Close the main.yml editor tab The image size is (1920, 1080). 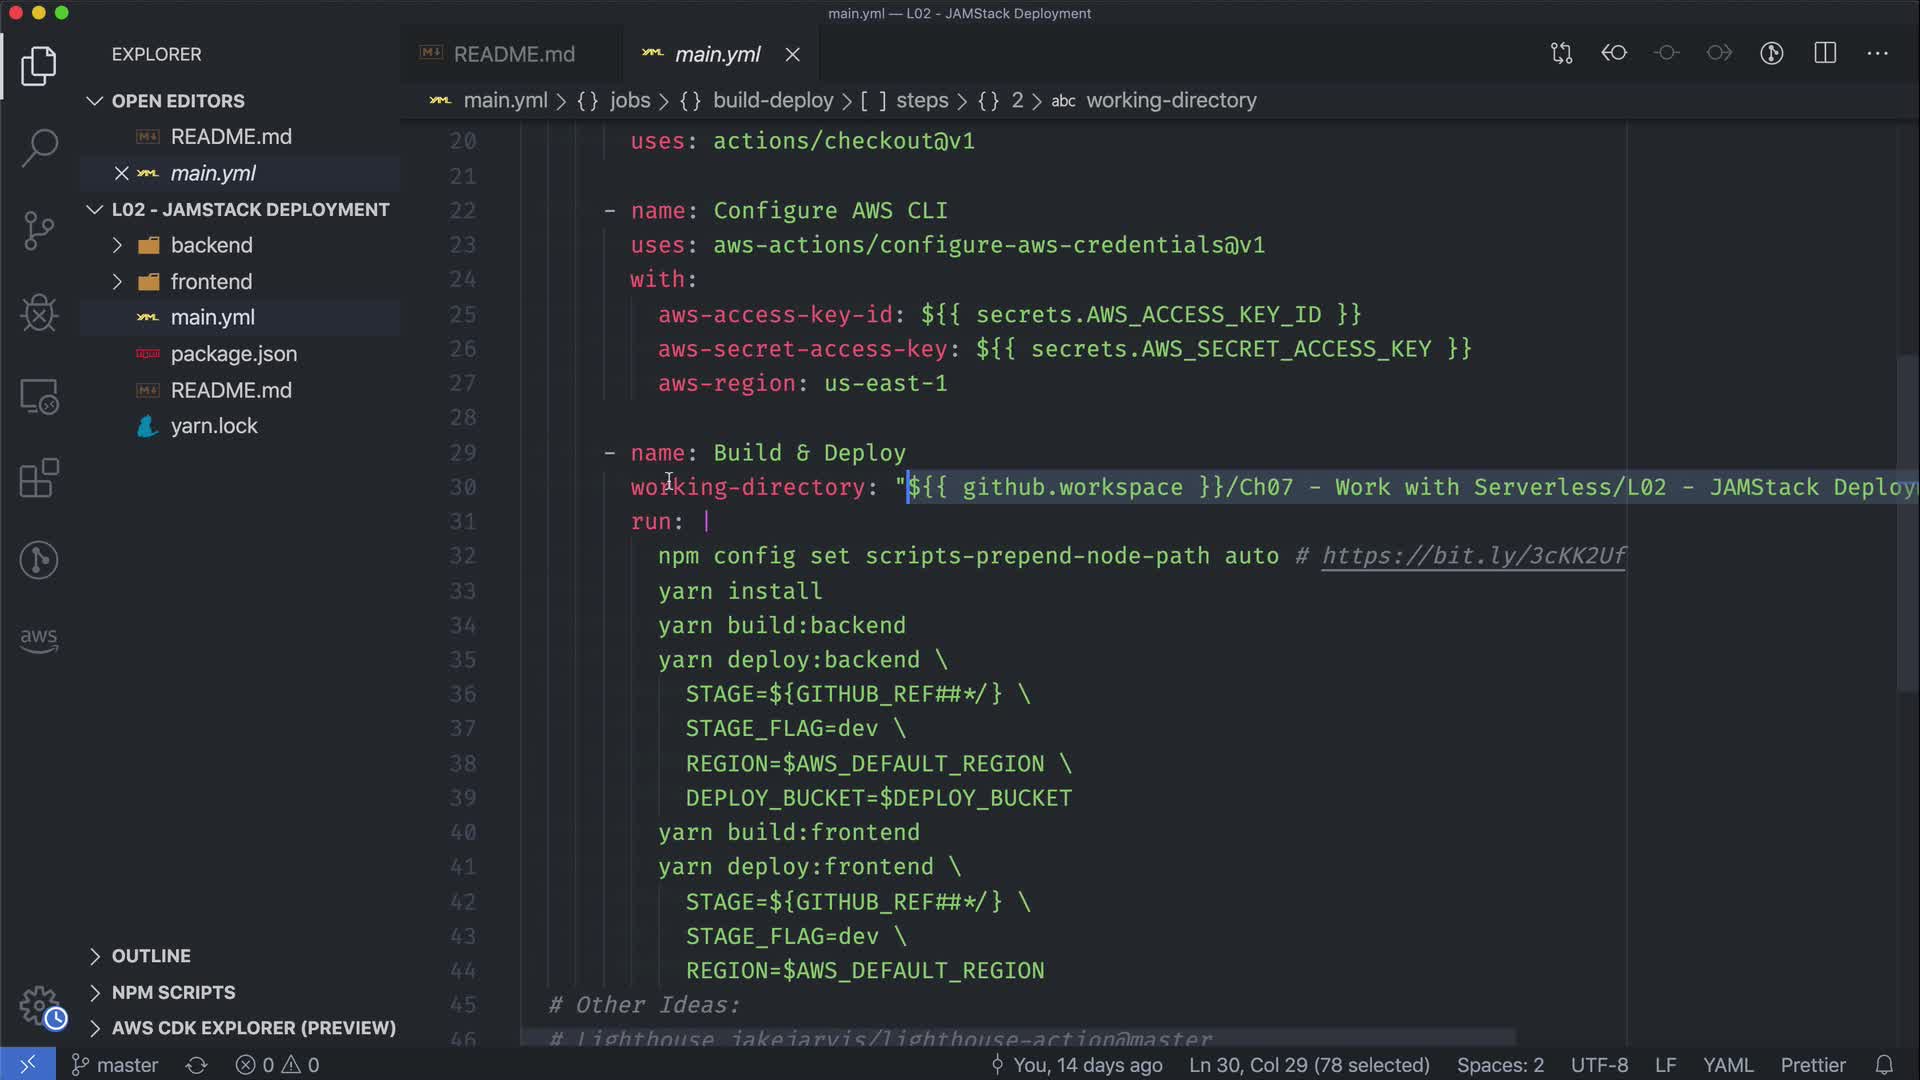tap(792, 54)
